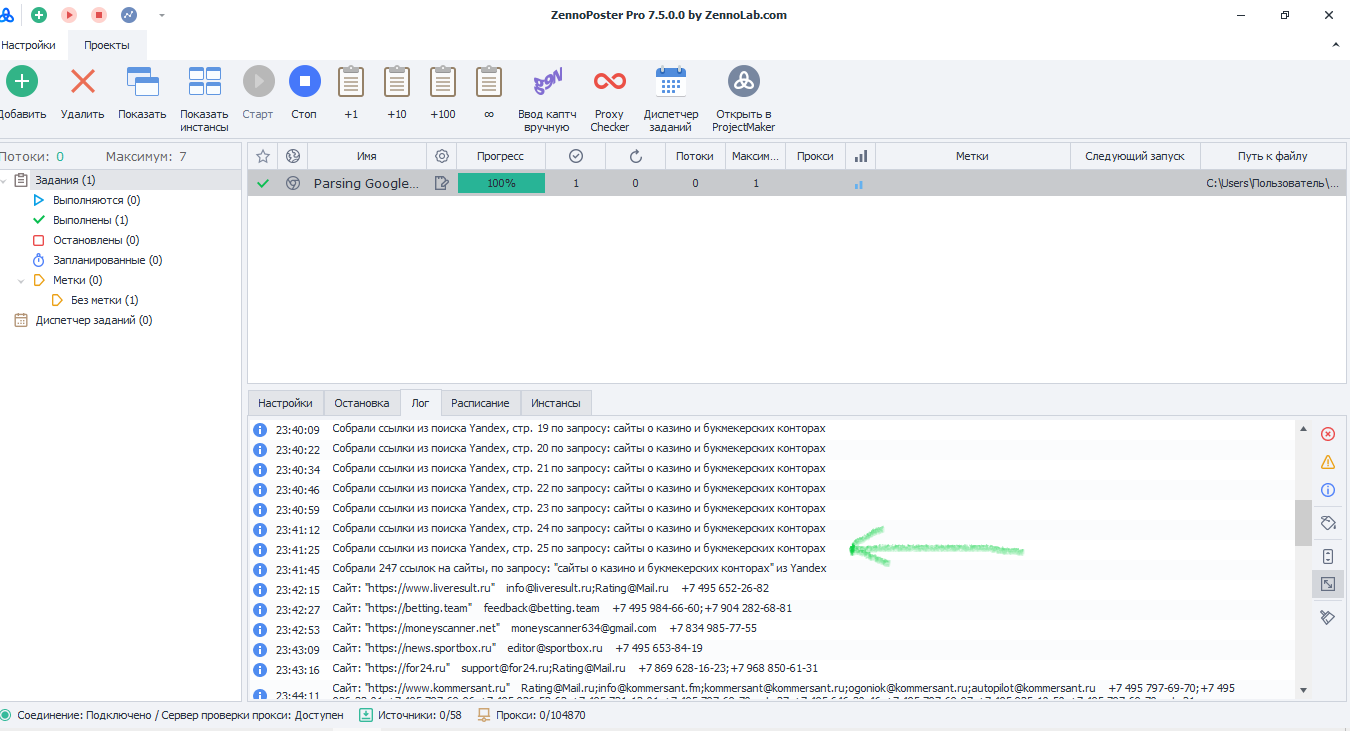Image resolution: width=1350 pixels, height=731 pixels.
Task: Click the red play icon in the title bar
Action: pos(69,15)
